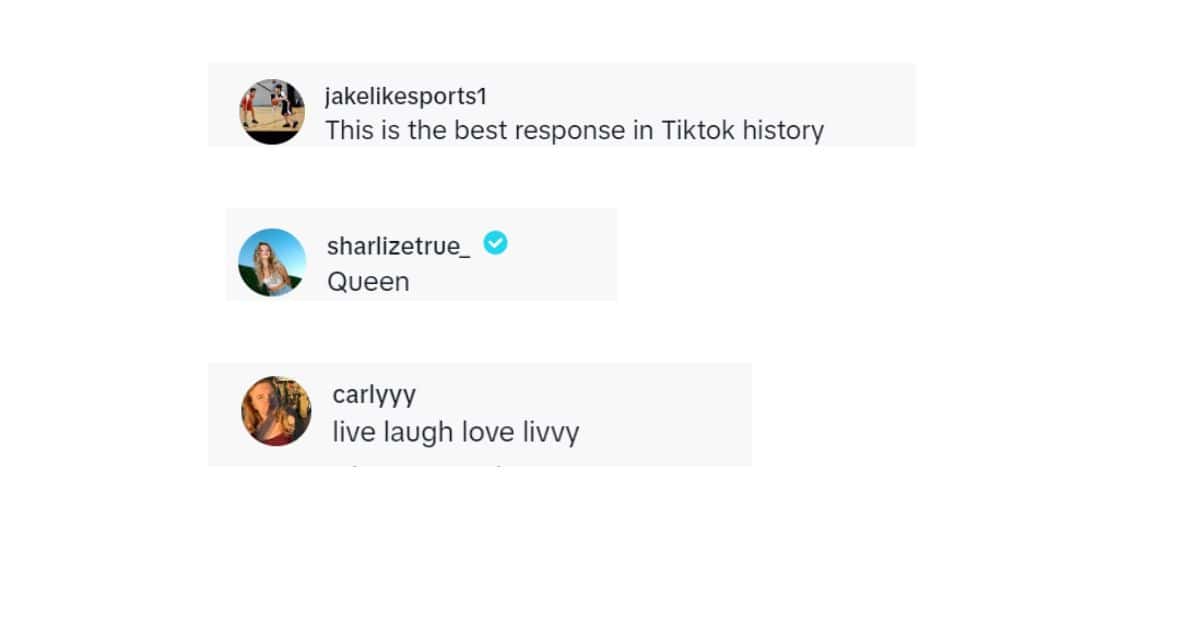Click jakelikesports1's comment card
The height and width of the screenshot is (628, 1200).
click(560, 105)
